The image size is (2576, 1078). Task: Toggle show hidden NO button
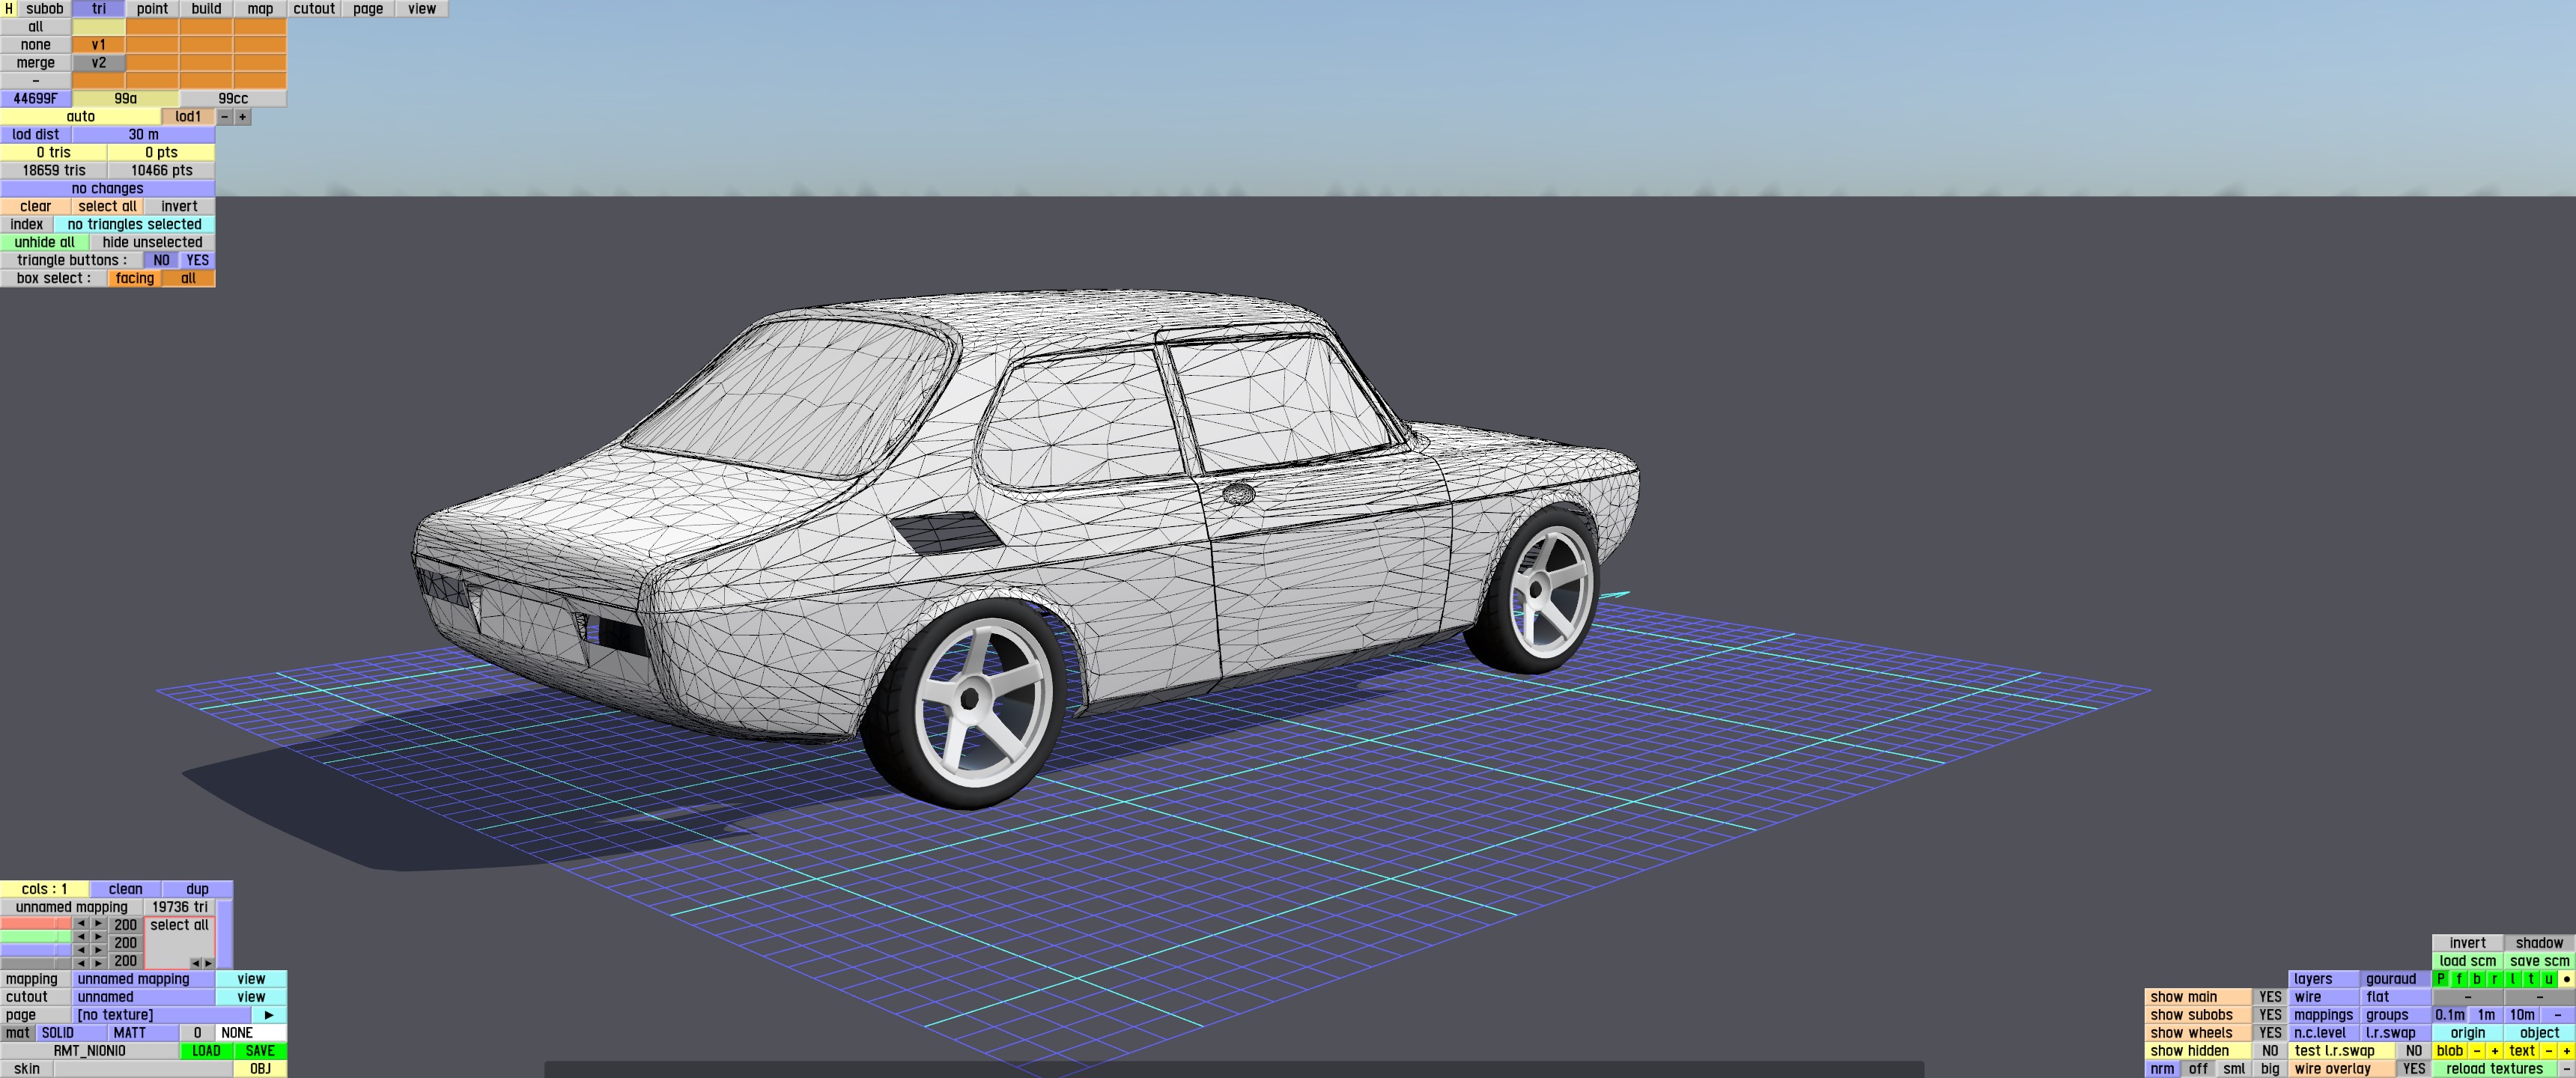point(2270,1050)
